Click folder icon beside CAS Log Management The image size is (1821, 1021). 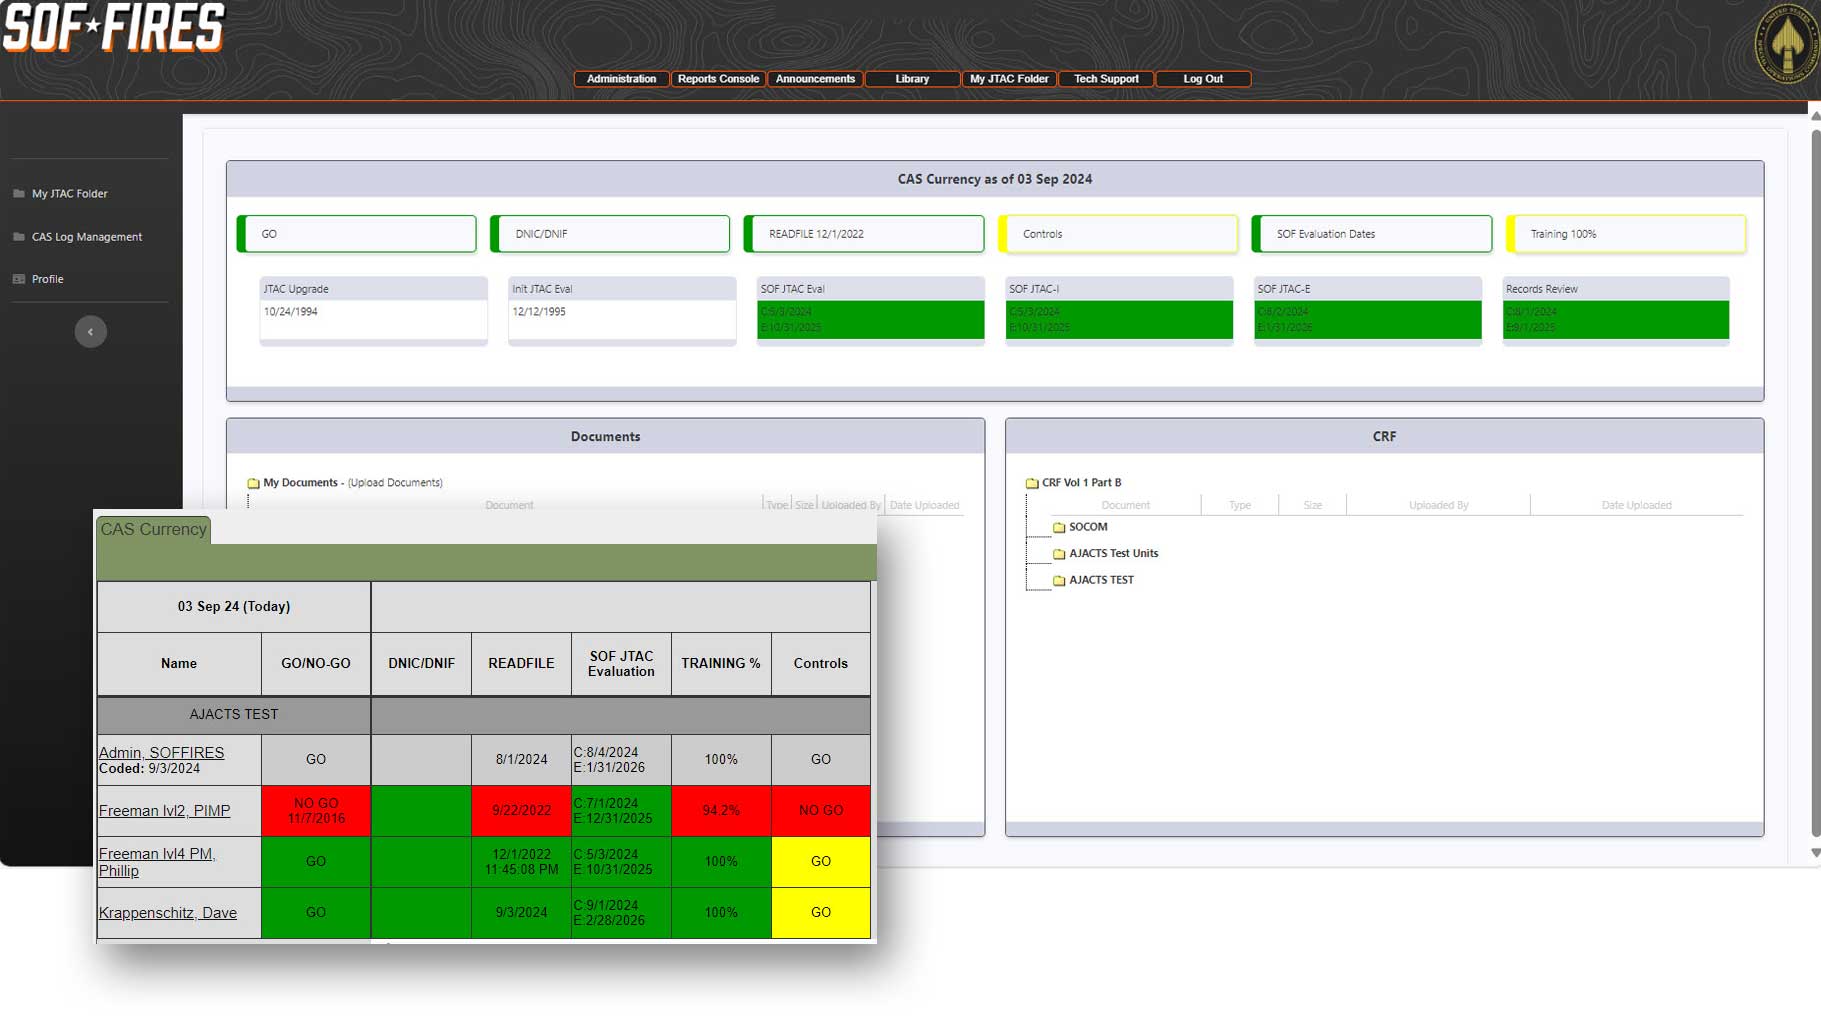point(19,237)
